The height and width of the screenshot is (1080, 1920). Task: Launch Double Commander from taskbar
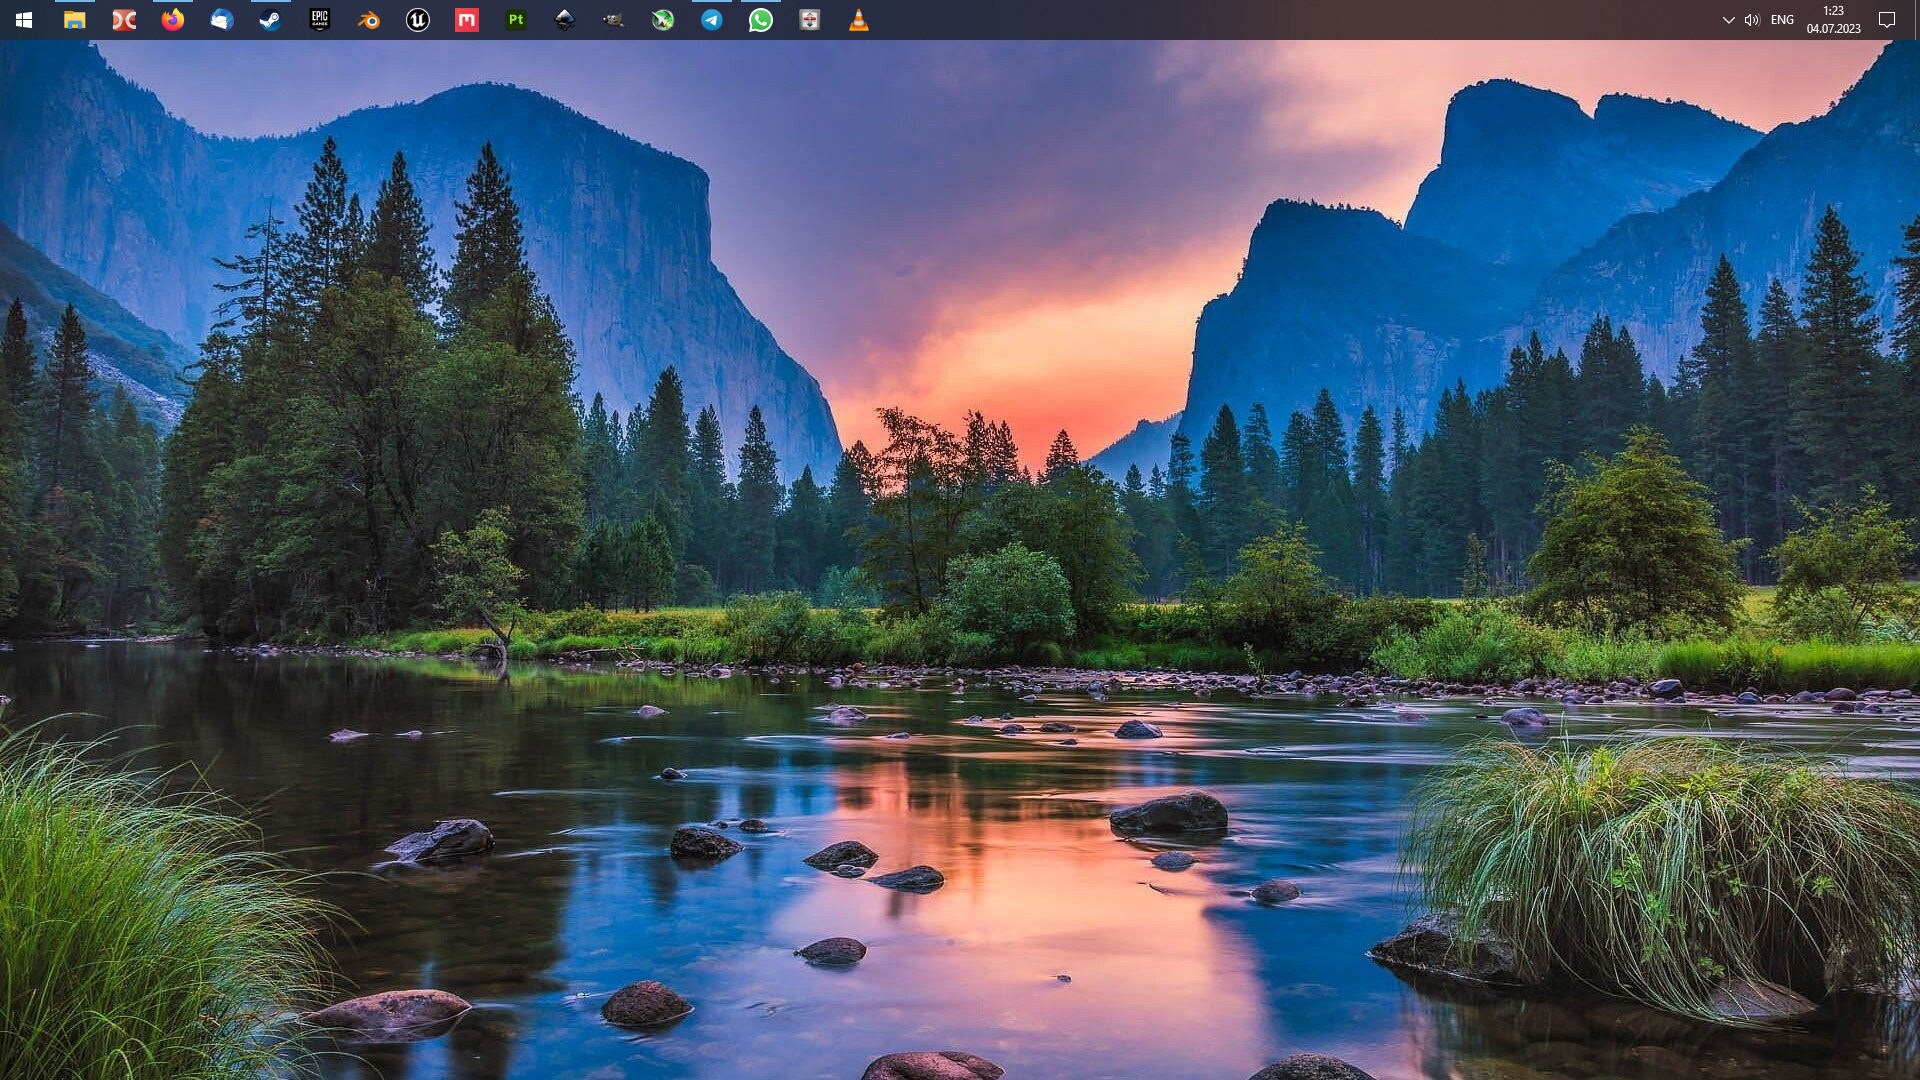pyautogui.click(x=124, y=20)
